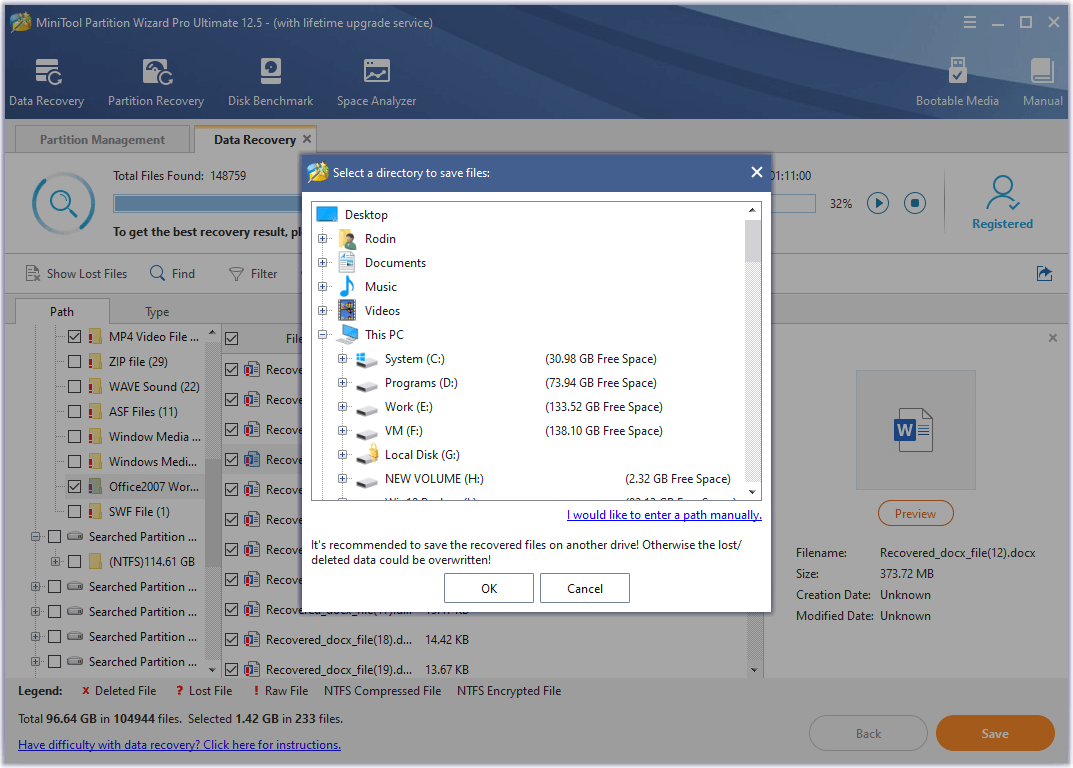Click the Preview button
The image size is (1073, 768).
tap(915, 513)
